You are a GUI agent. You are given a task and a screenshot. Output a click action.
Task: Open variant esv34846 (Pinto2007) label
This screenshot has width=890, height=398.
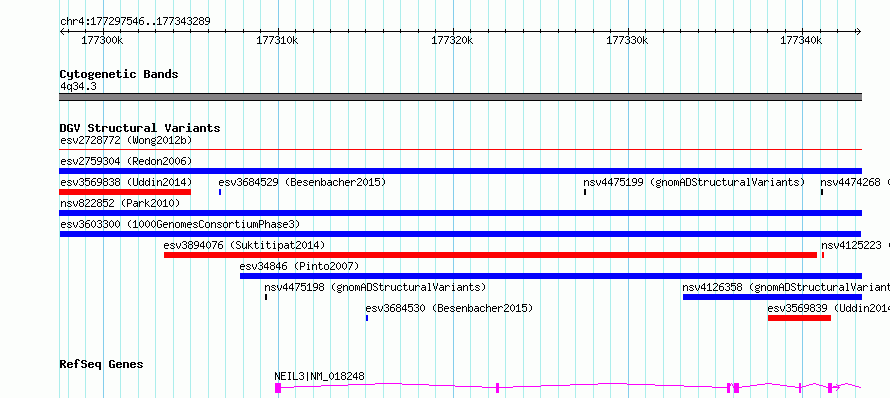coord(299,266)
